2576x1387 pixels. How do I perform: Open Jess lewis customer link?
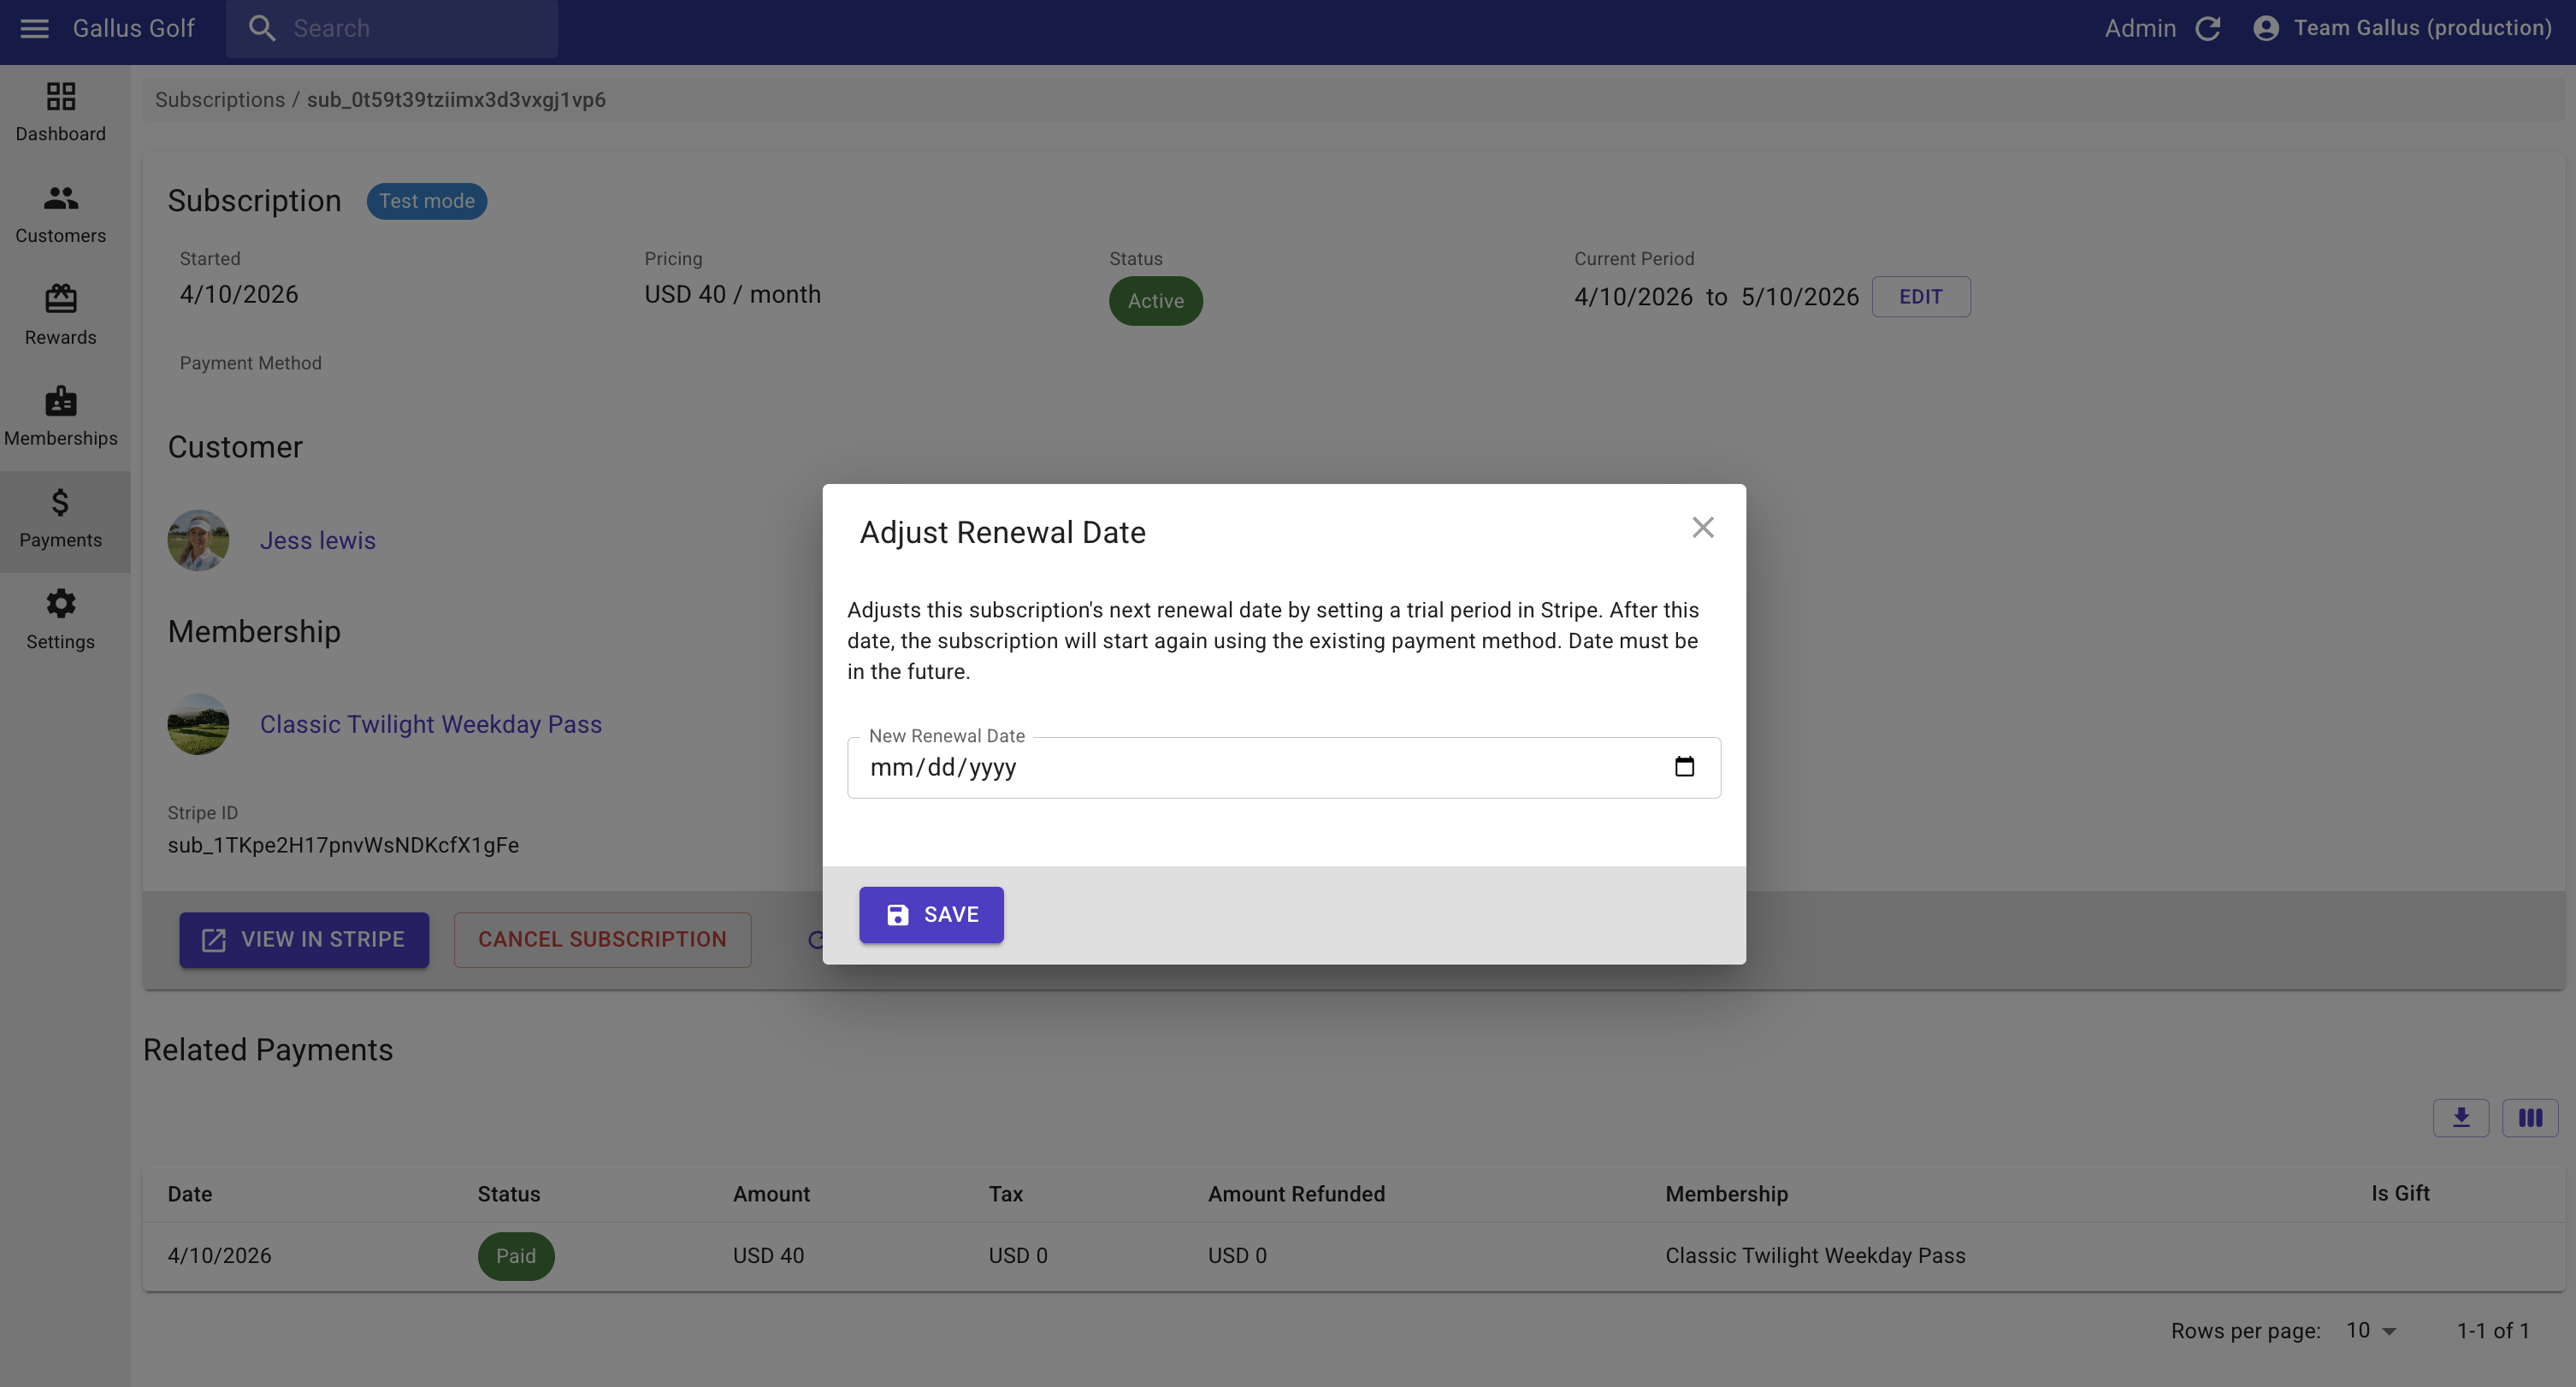[x=317, y=540]
